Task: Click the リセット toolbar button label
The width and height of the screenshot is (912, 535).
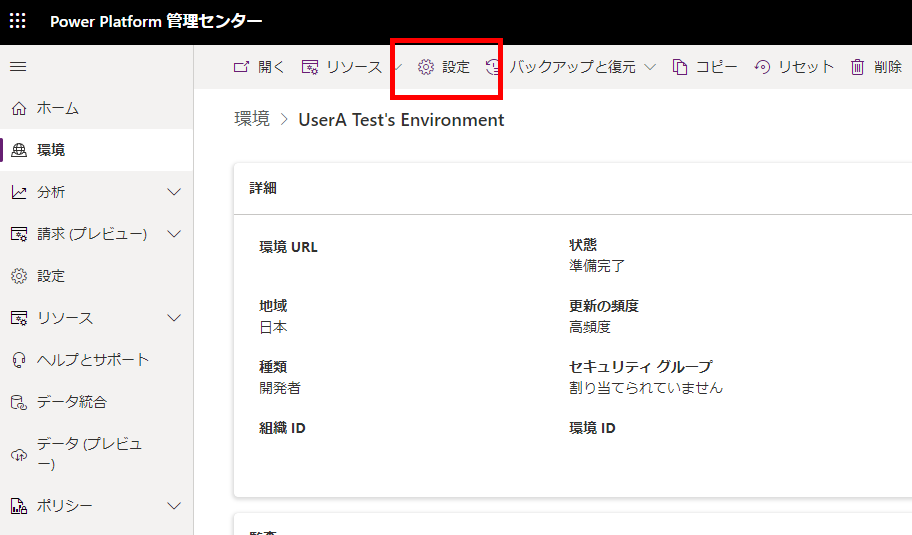Action: point(806,67)
